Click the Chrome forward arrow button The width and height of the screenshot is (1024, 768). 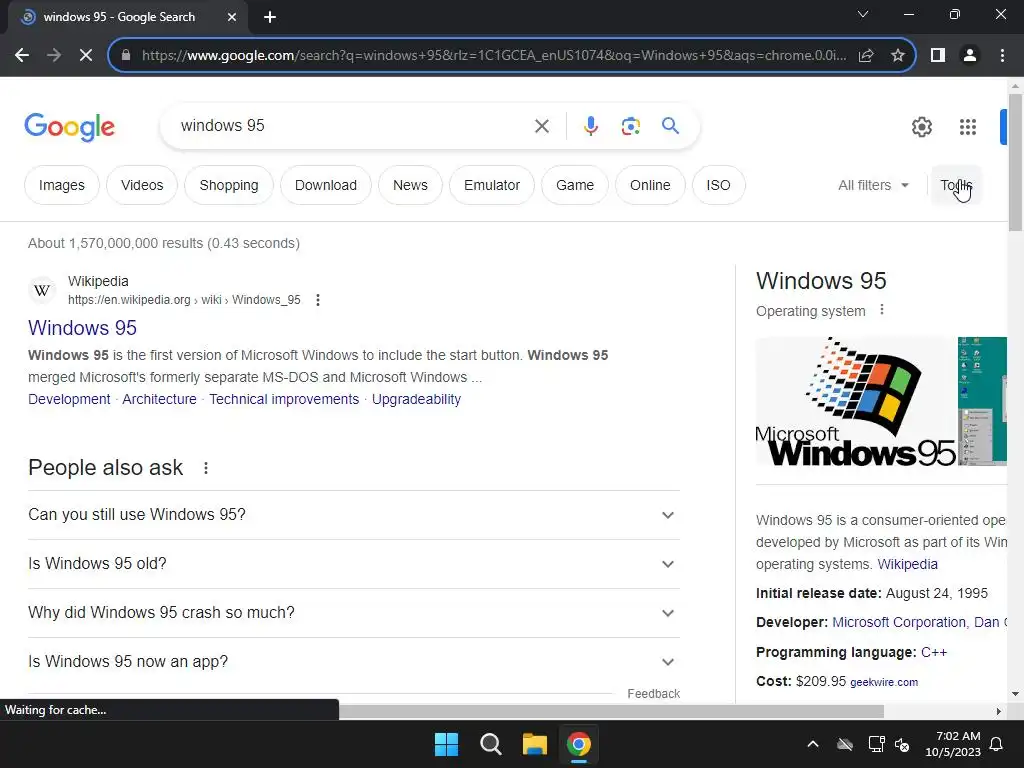coord(54,56)
